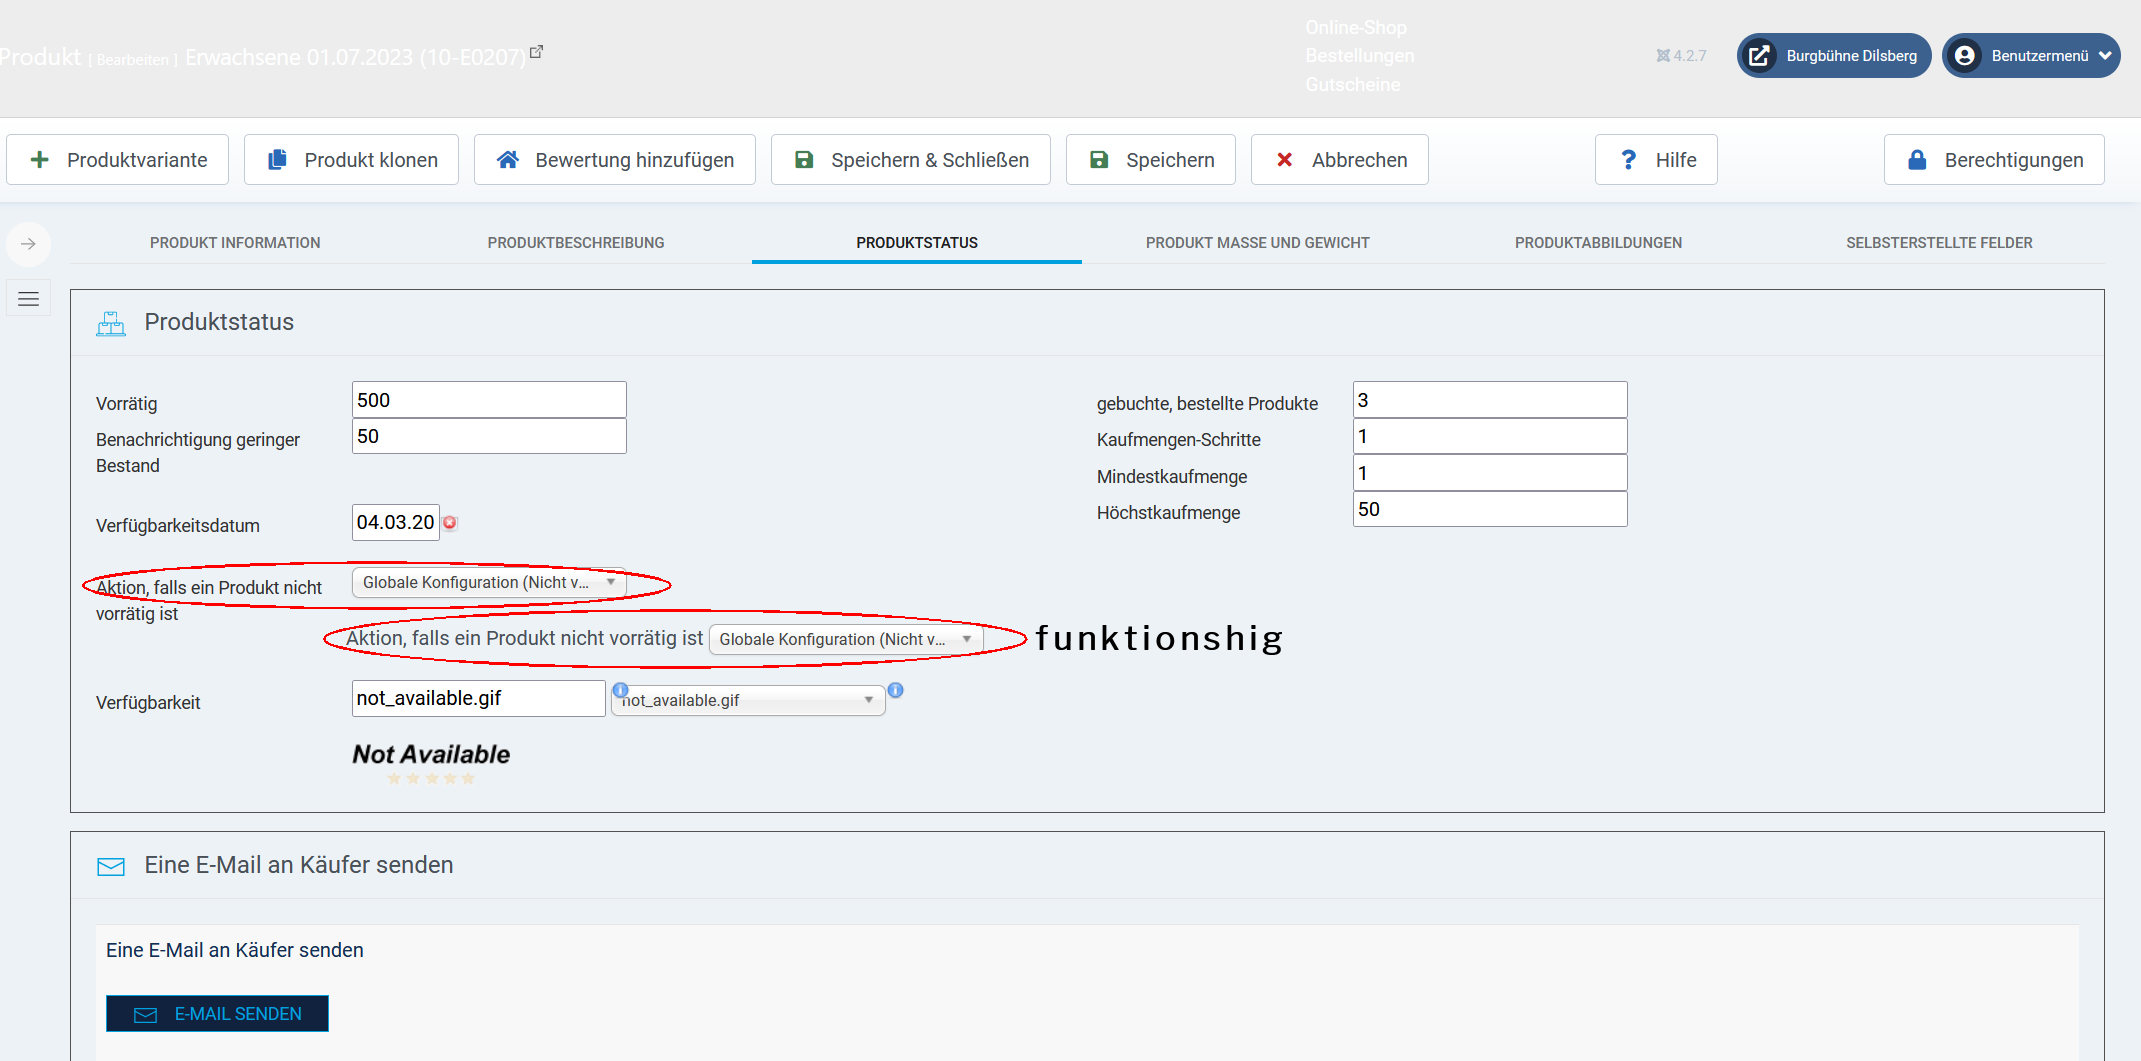
Task: Open Berechtigungen via the lock button
Action: 1993,160
